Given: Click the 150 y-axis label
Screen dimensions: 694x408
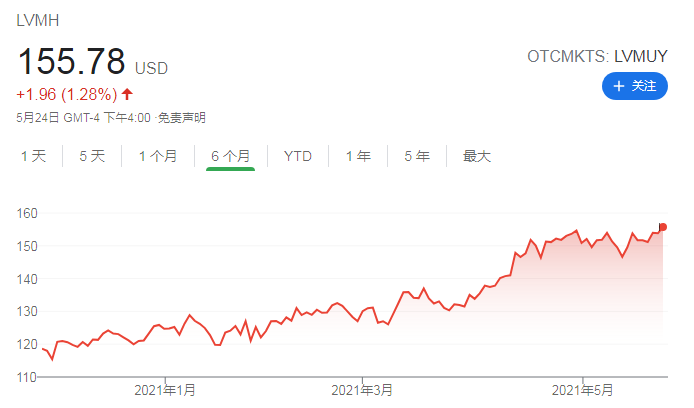Looking at the screenshot, I should pos(27,246).
